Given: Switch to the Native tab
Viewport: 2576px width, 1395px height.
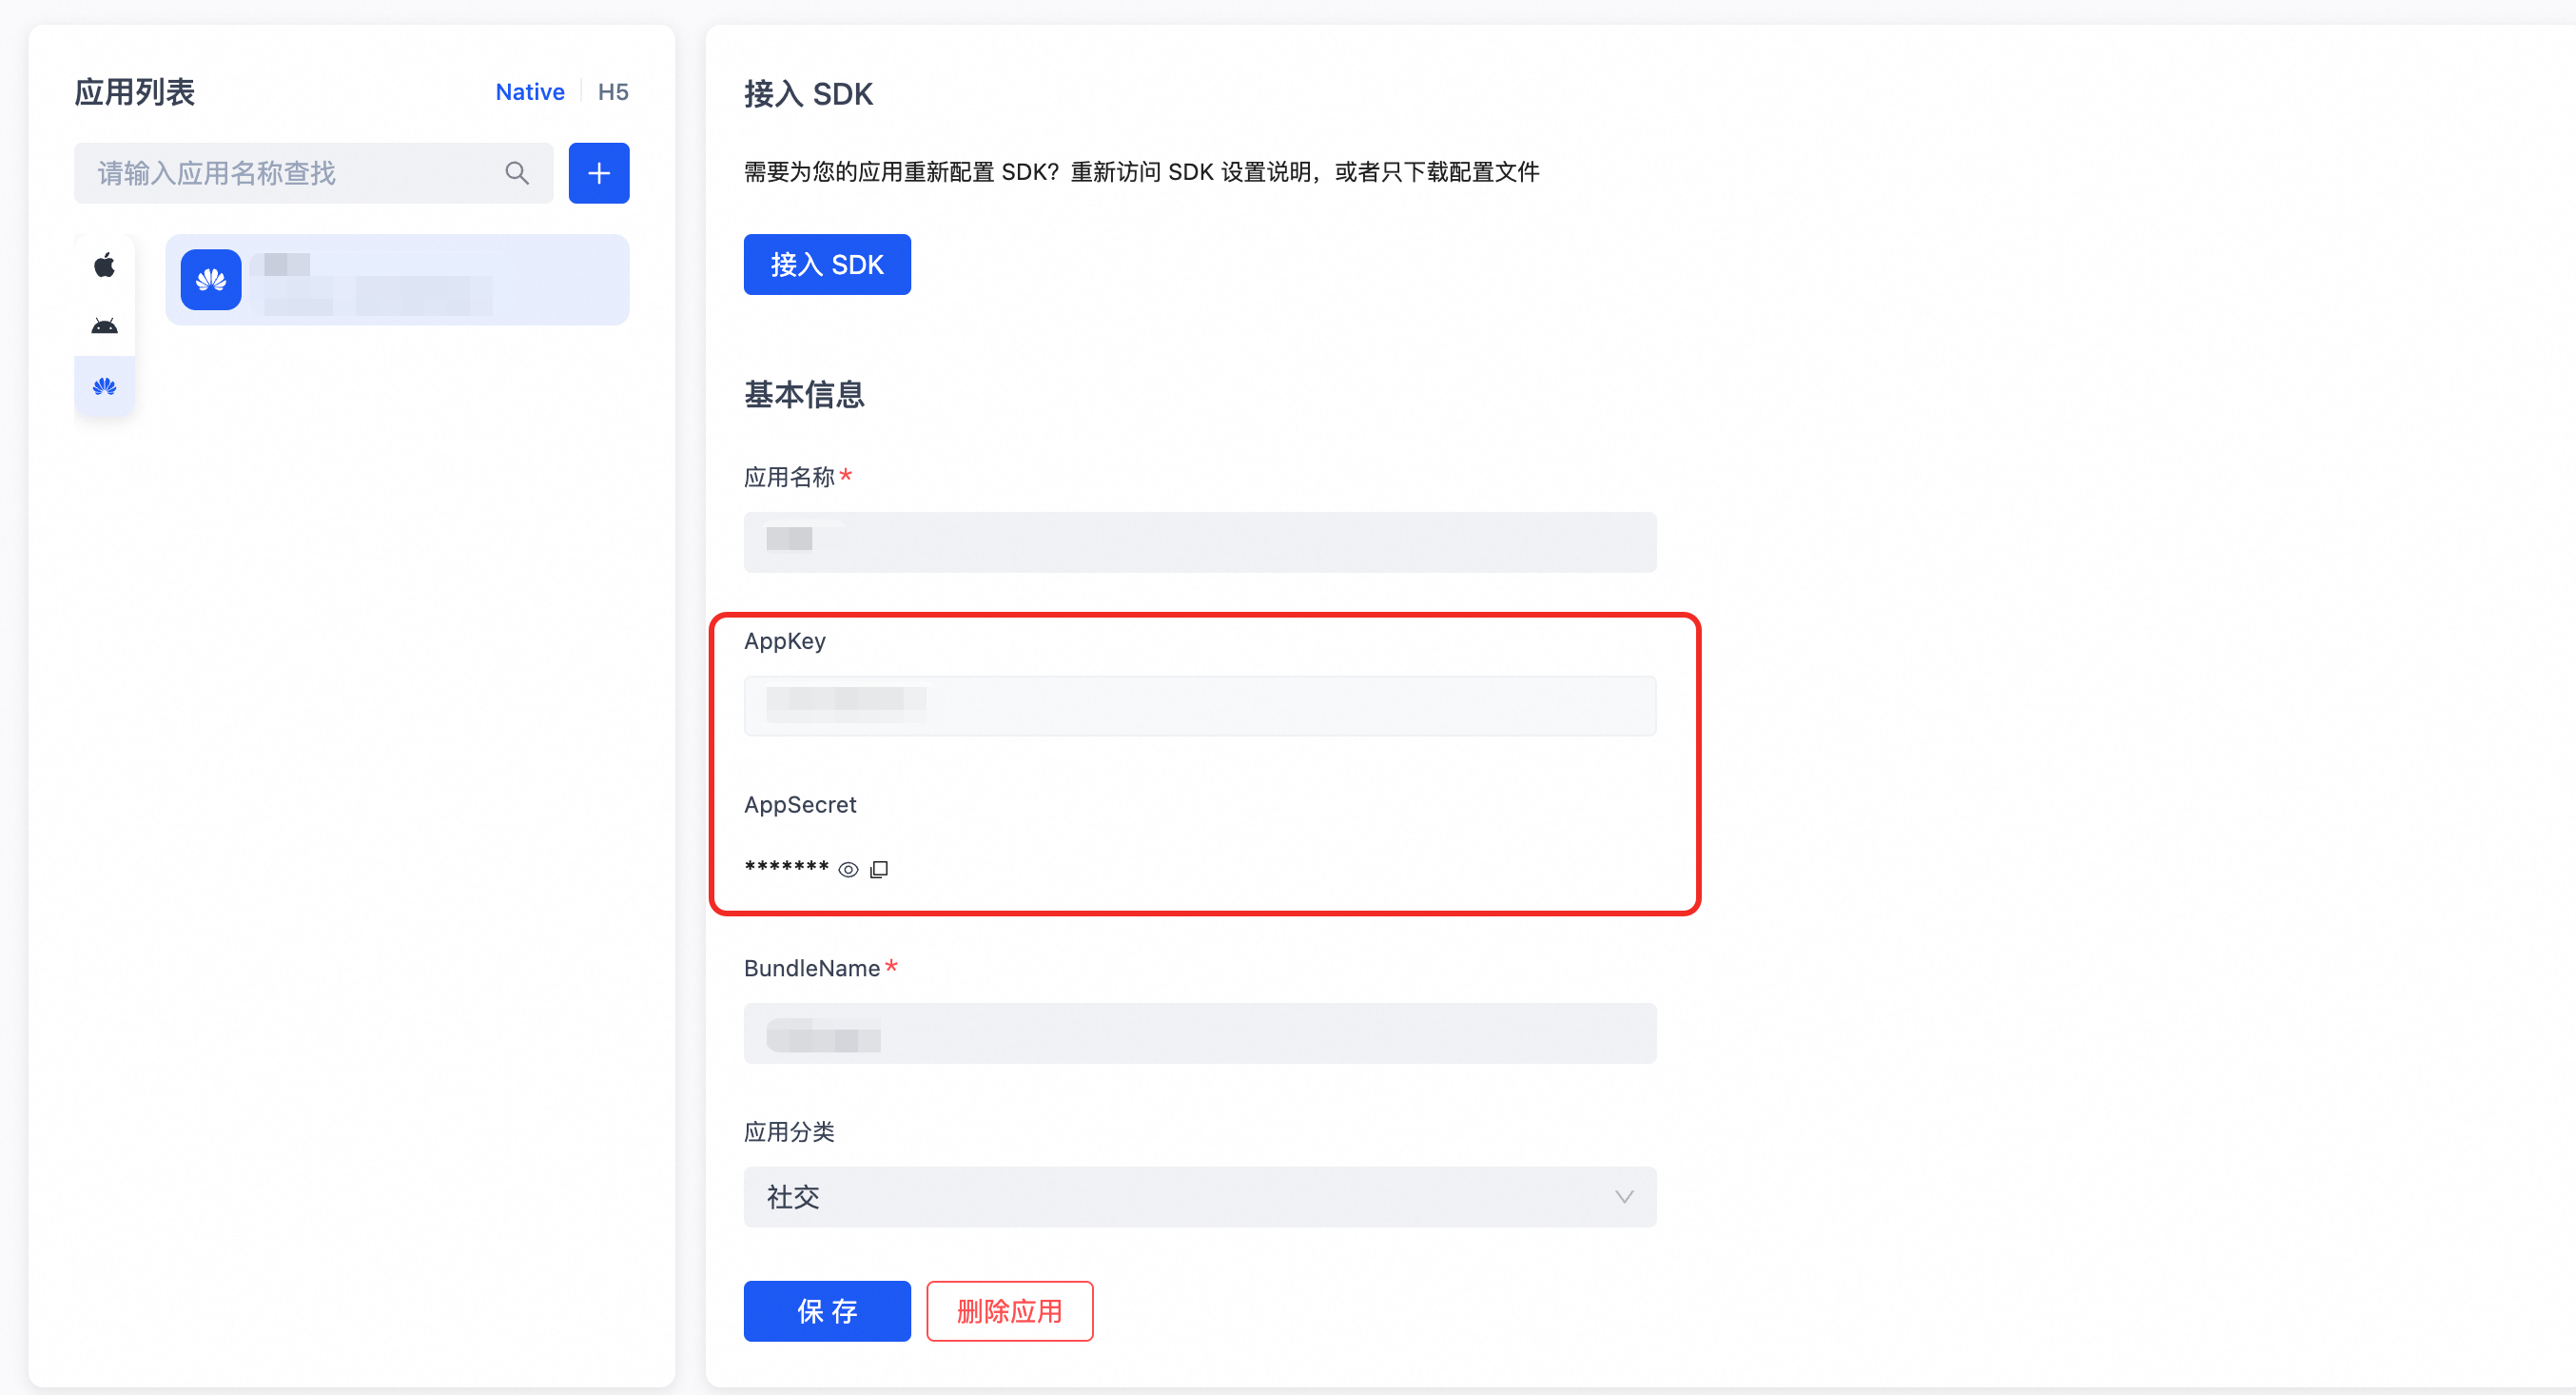Looking at the screenshot, I should tap(530, 92).
